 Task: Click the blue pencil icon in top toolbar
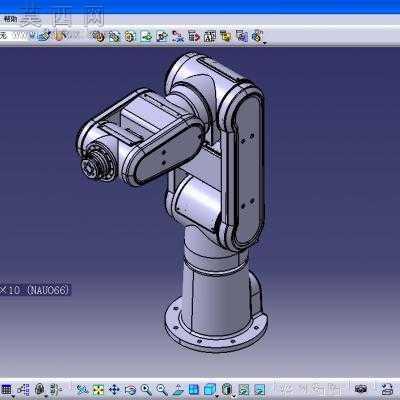pyautogui.click(x=44, y=36)
